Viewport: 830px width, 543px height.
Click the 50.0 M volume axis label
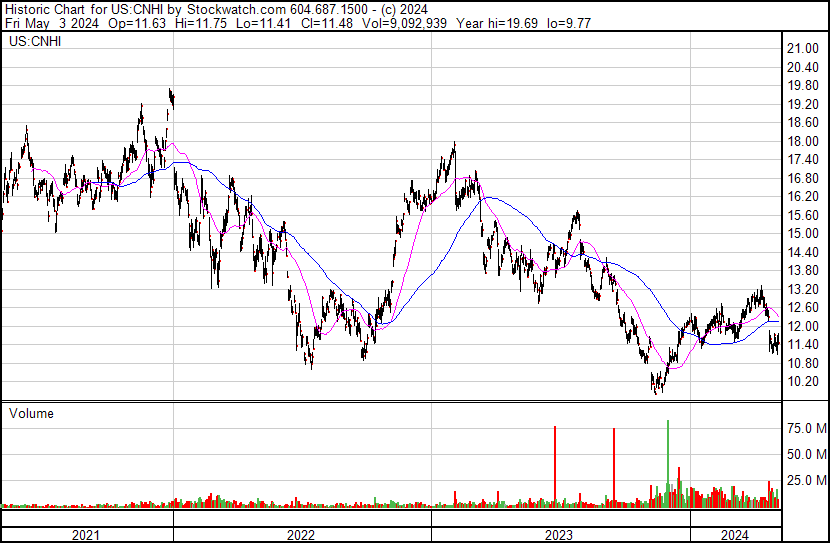[x=806, y=454]
